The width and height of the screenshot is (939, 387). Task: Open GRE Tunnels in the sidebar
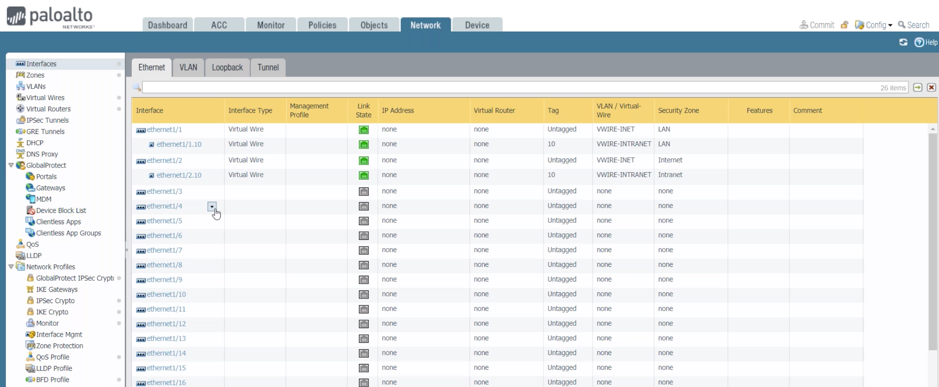(x=45, y=131)
